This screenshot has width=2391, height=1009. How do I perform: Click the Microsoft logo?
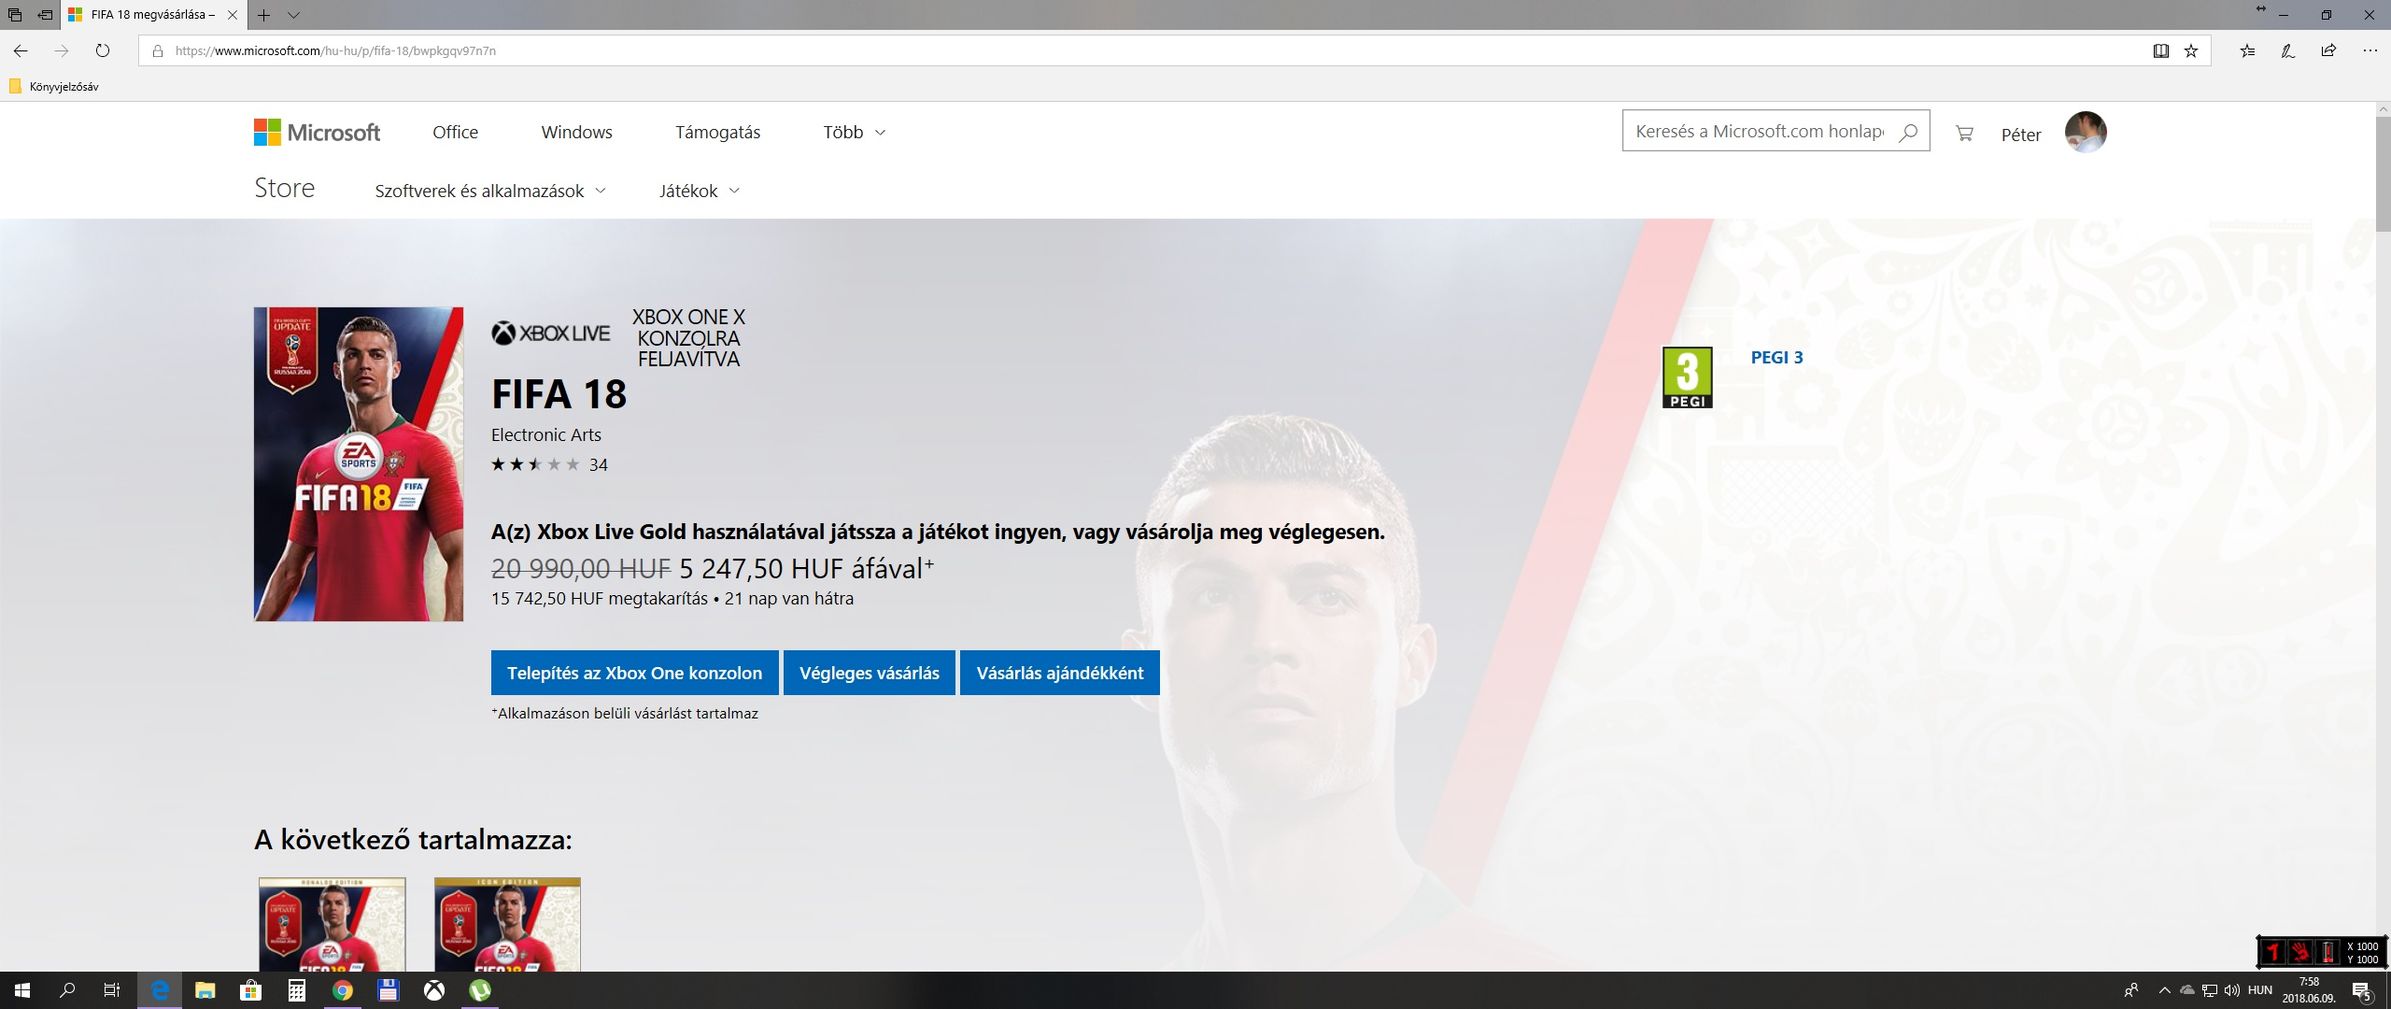tap(317, 132)
